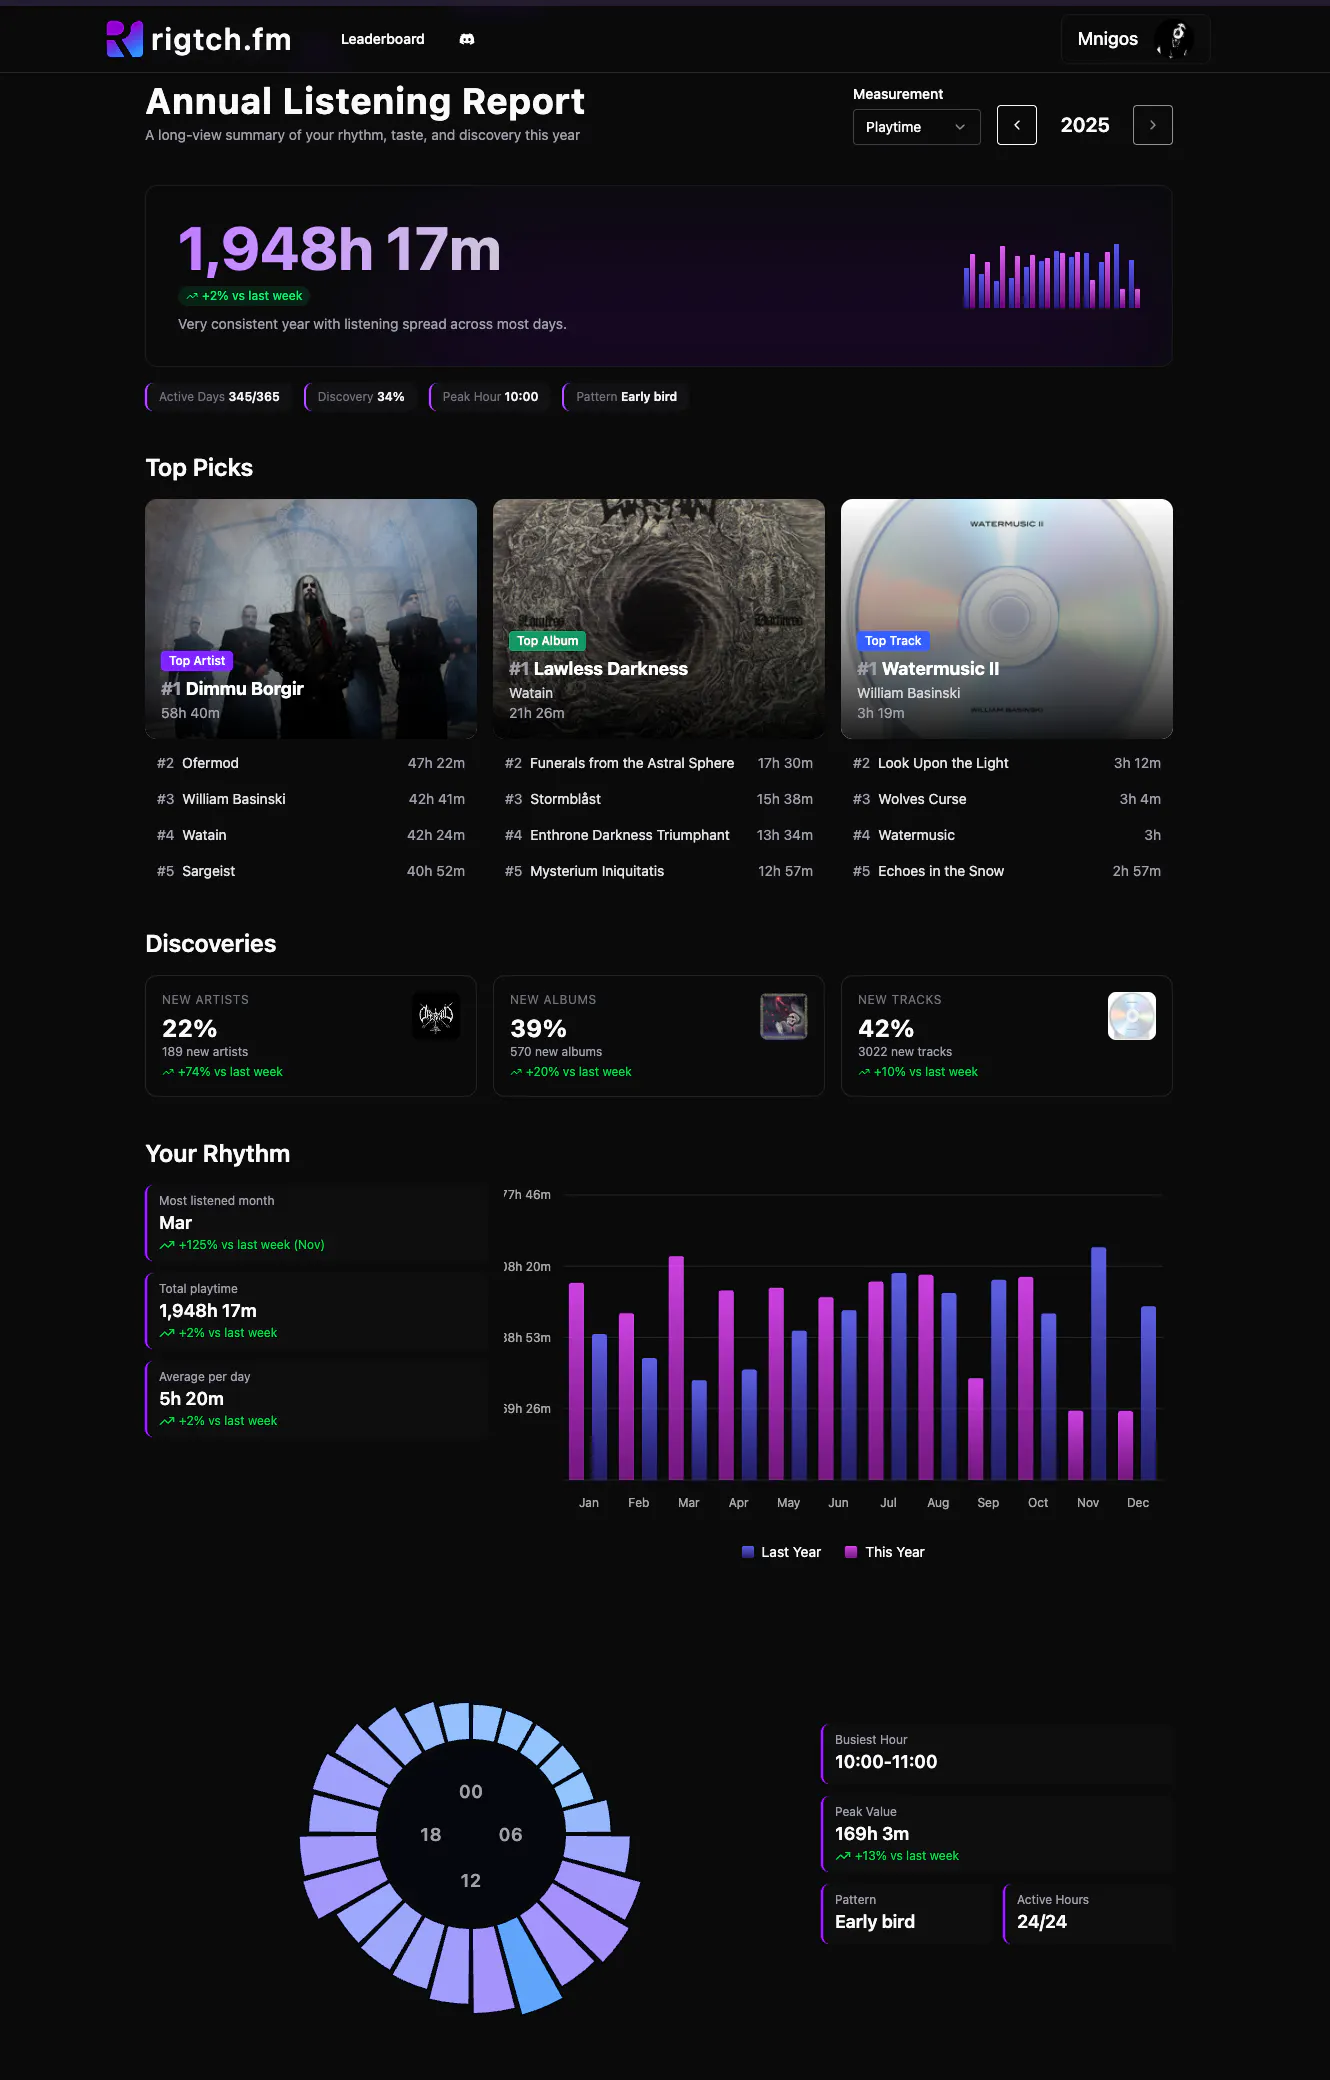Click the Discovery 34% chip
This screenshot has height=2080, width=1330.
tap(361, 397)
